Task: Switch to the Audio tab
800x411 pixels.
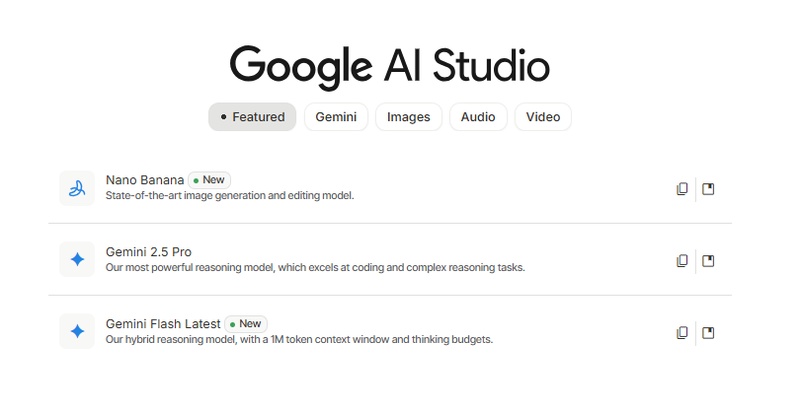Action: pos(478,117)
